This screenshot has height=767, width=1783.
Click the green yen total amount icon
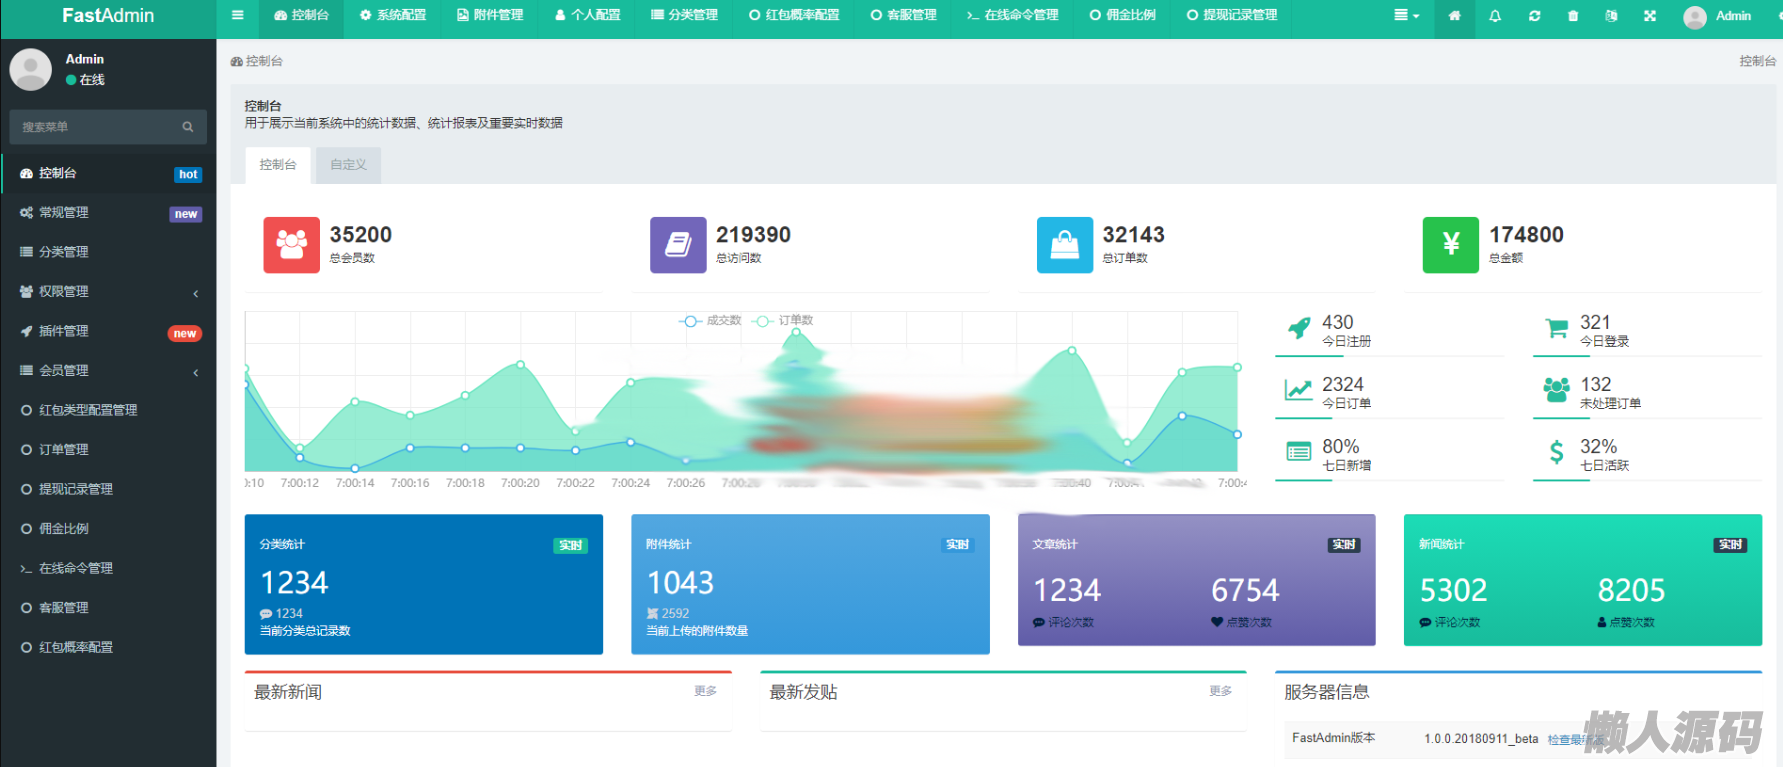tap(1450, 245)
